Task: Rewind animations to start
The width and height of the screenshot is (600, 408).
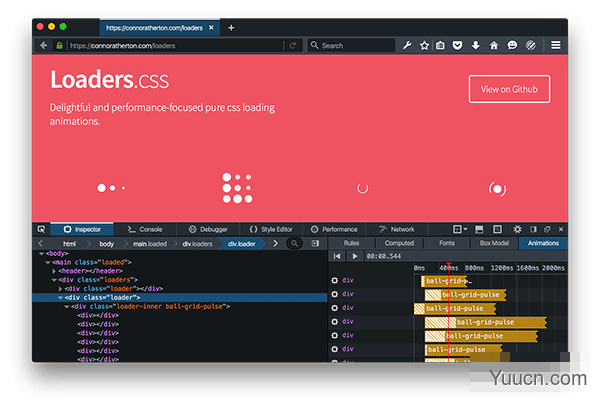Action: 337,256
